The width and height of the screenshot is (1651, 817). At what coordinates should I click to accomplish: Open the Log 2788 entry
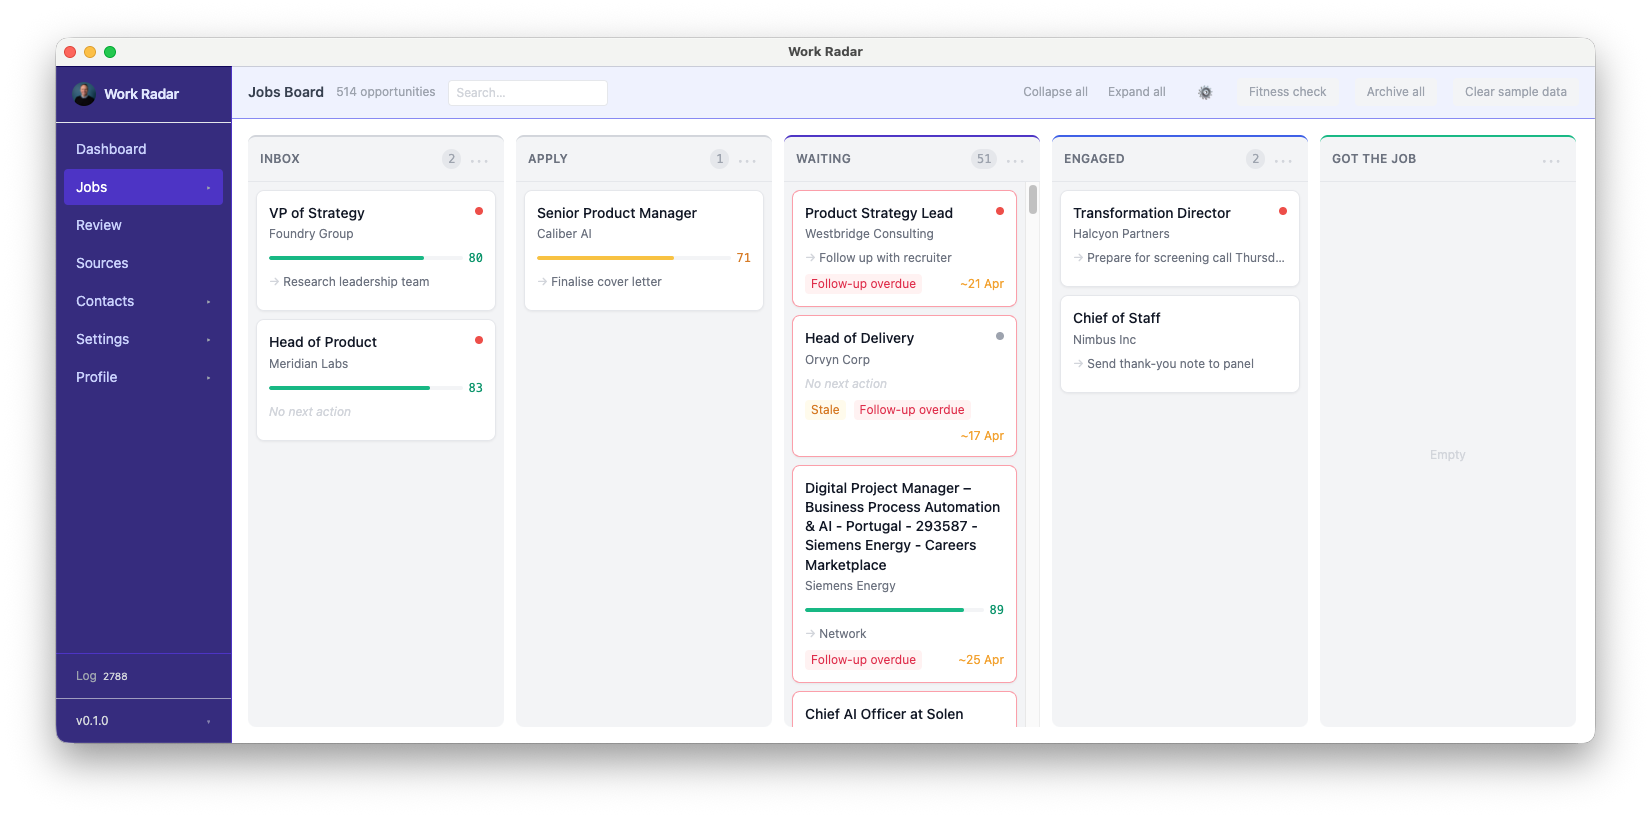pyautogui.click(x=102, y=676)
